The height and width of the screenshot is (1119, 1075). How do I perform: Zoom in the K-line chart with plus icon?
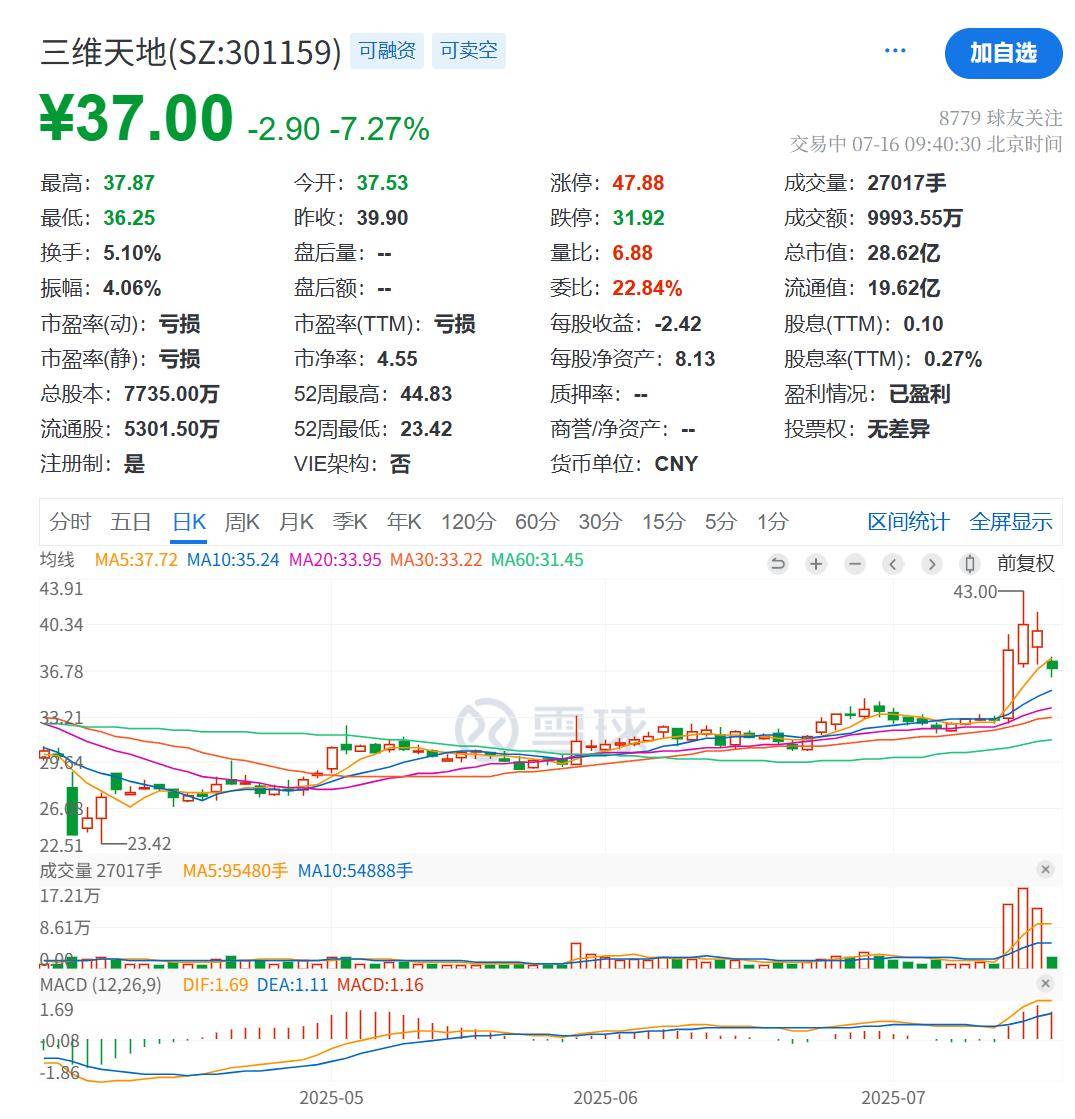point(816,564)
